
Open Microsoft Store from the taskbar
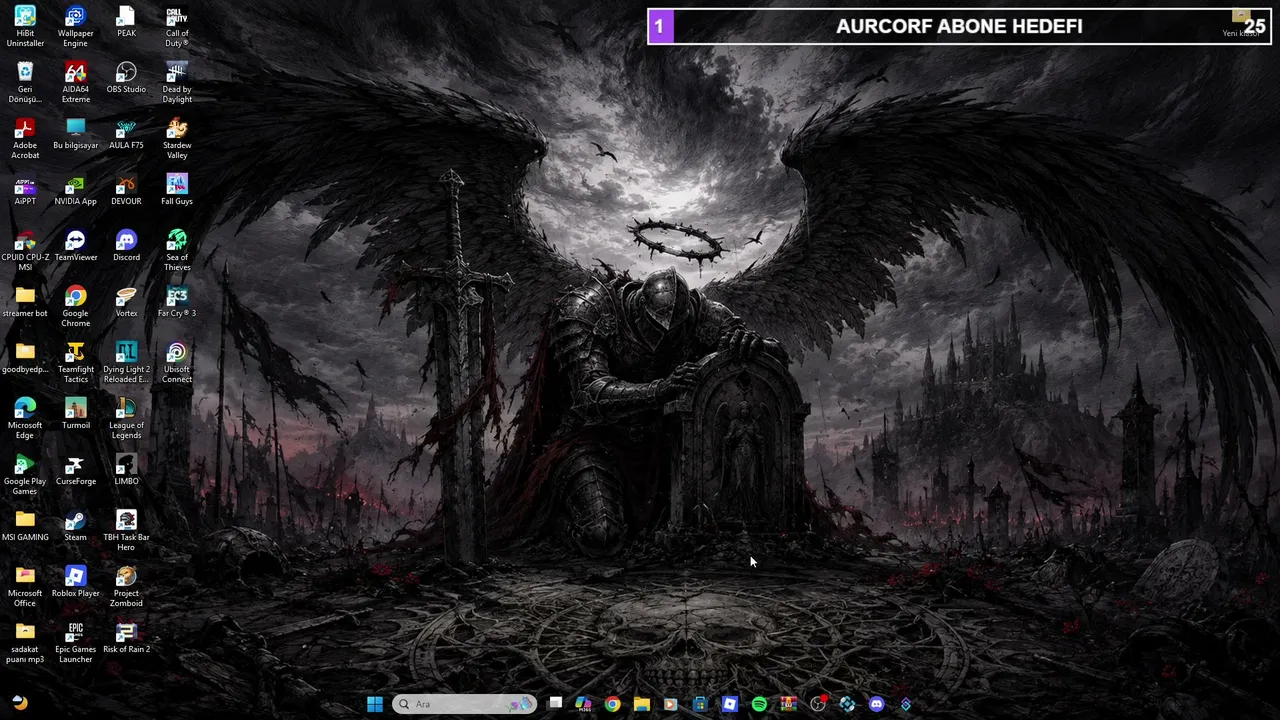tap(700, 704)
